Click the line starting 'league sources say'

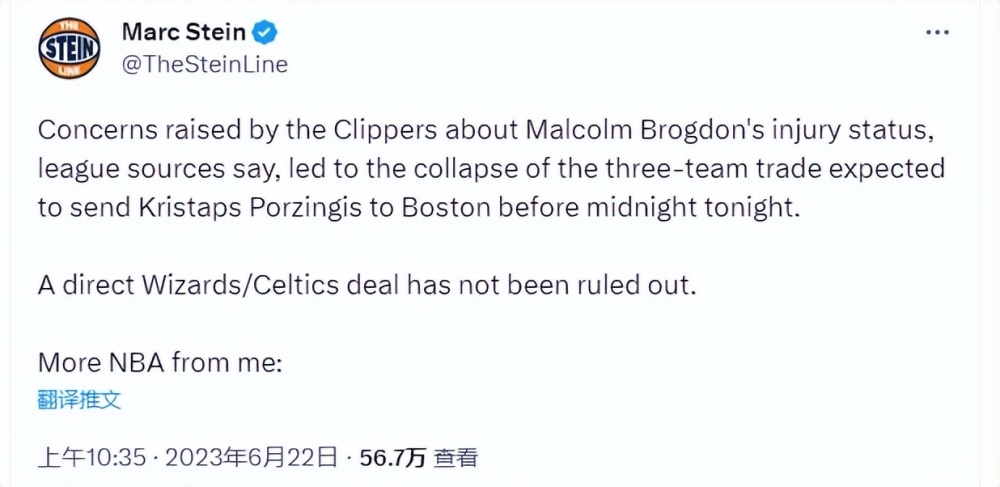(491, 170)
